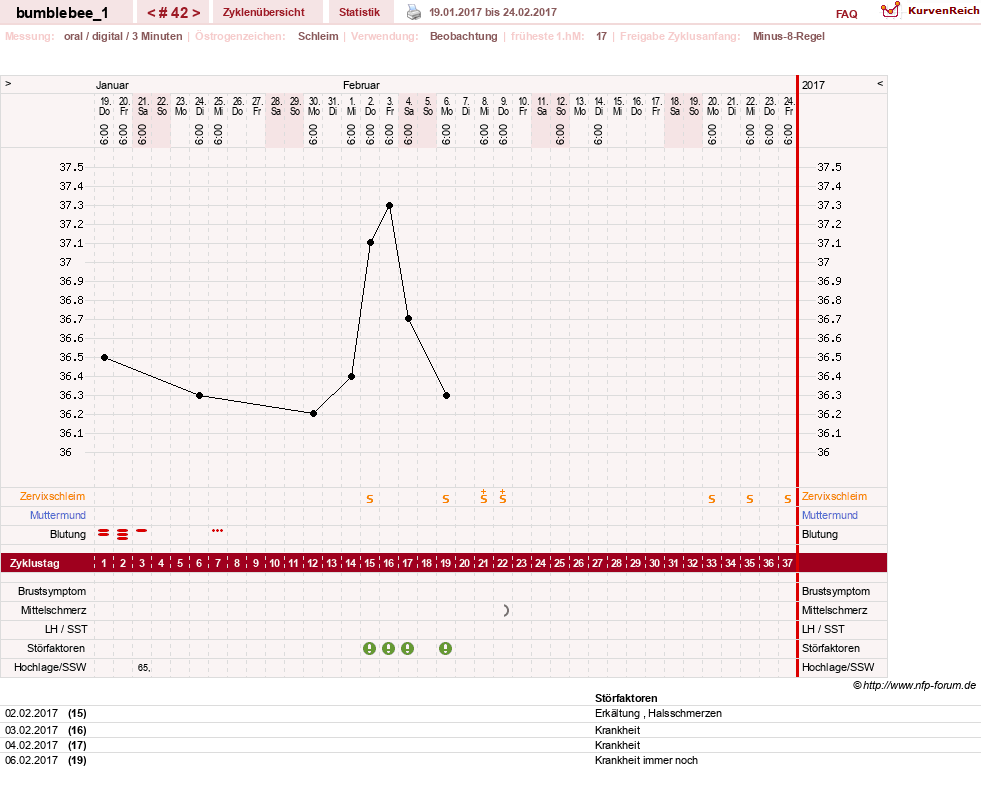The height and width of the screenshot is (797, 981).
Task: Click the date range 19.01.2017 bis 24.02.2017
Action: click(x=492, y=12)
